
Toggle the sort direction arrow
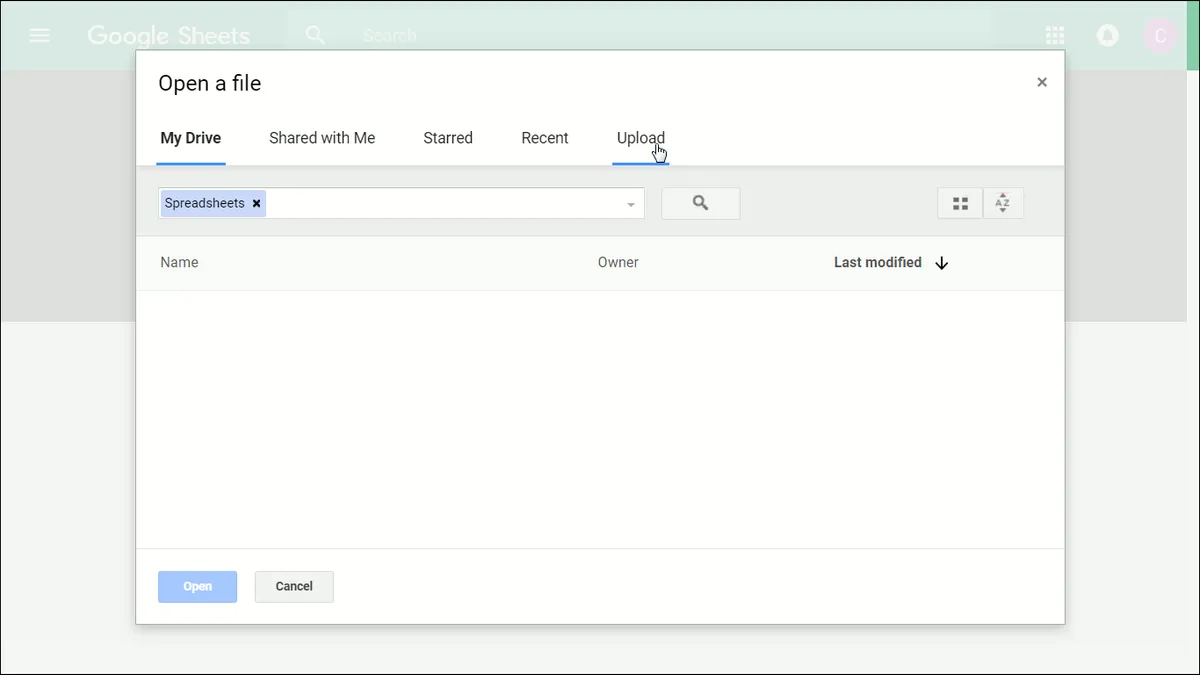click(941, 263)
